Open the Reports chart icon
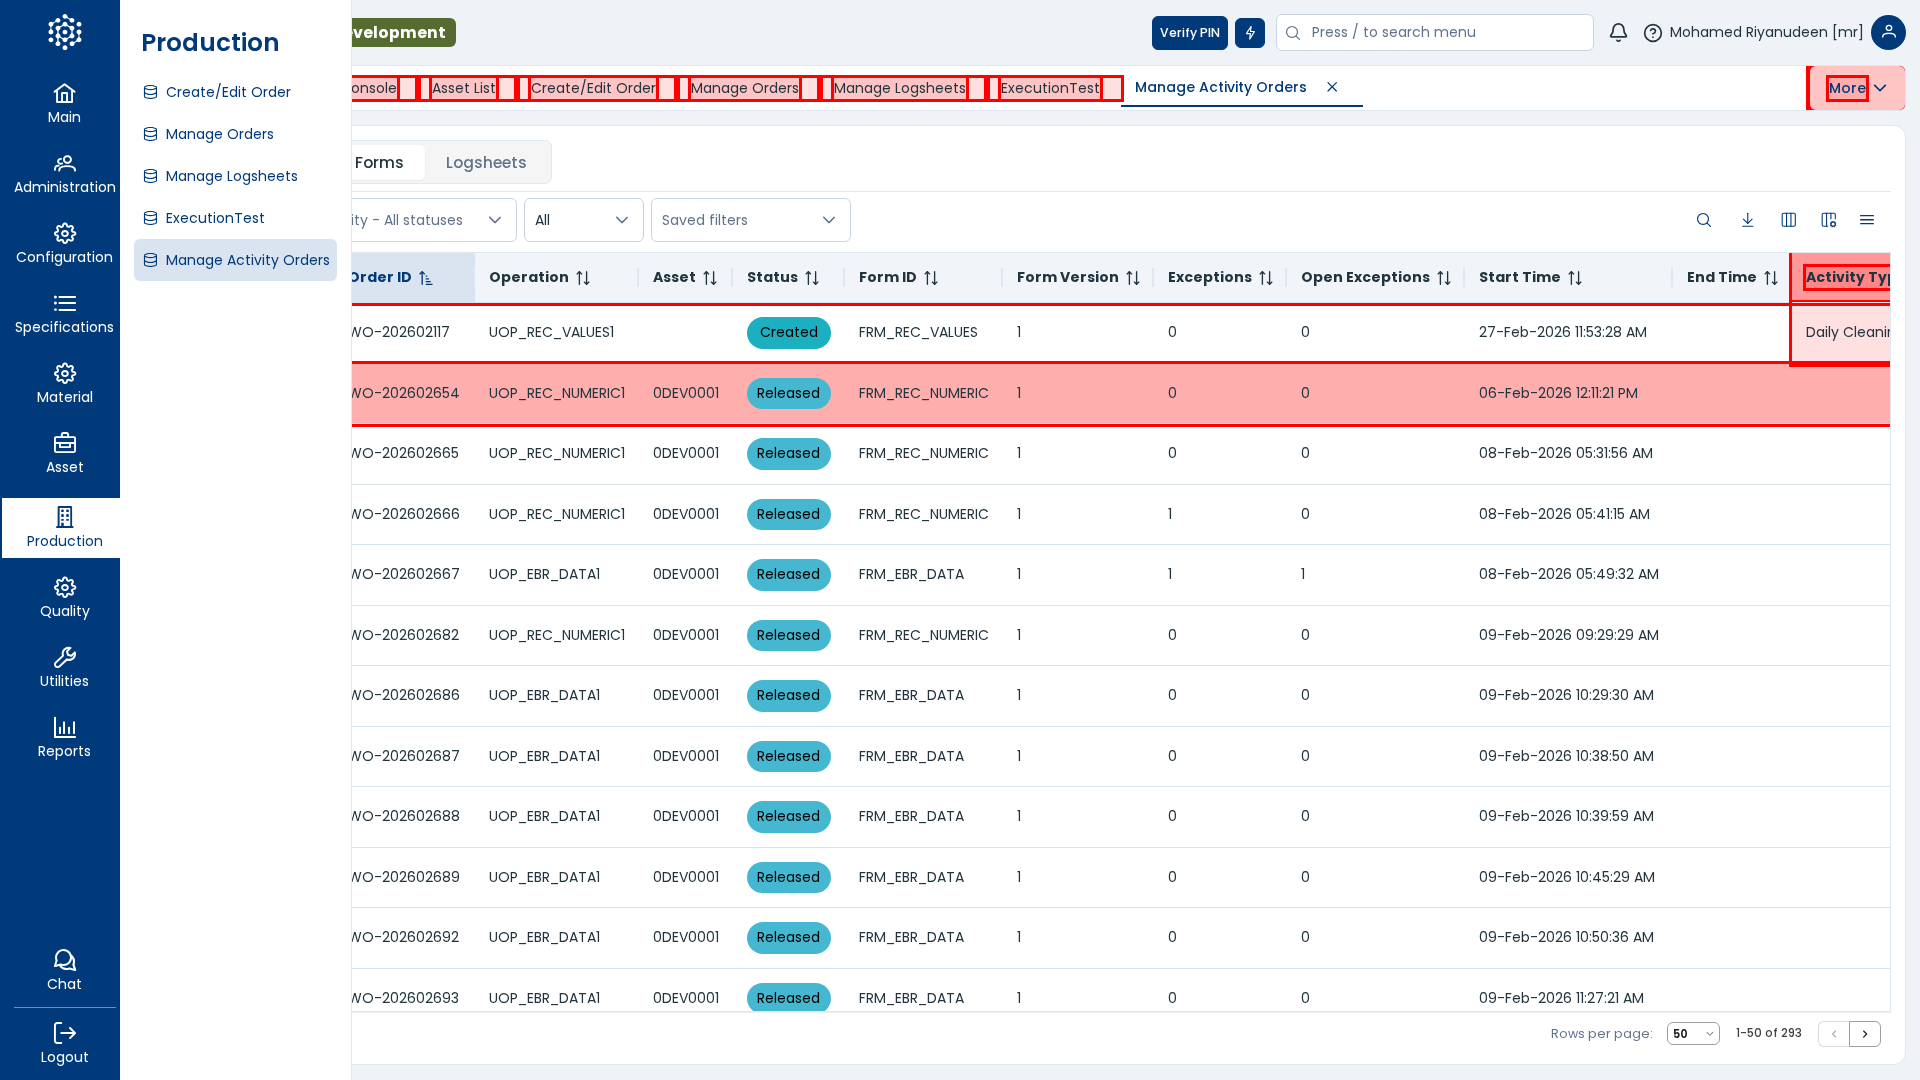The width and height of the screenshot is (1920, 1080). tap(64, 737)
